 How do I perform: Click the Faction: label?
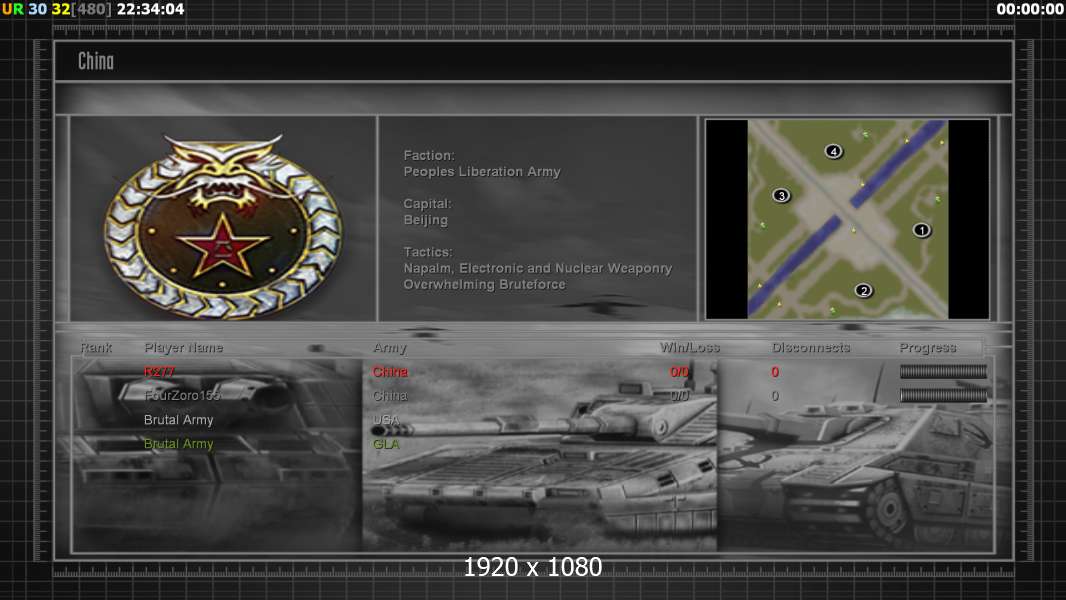point(429,156)
